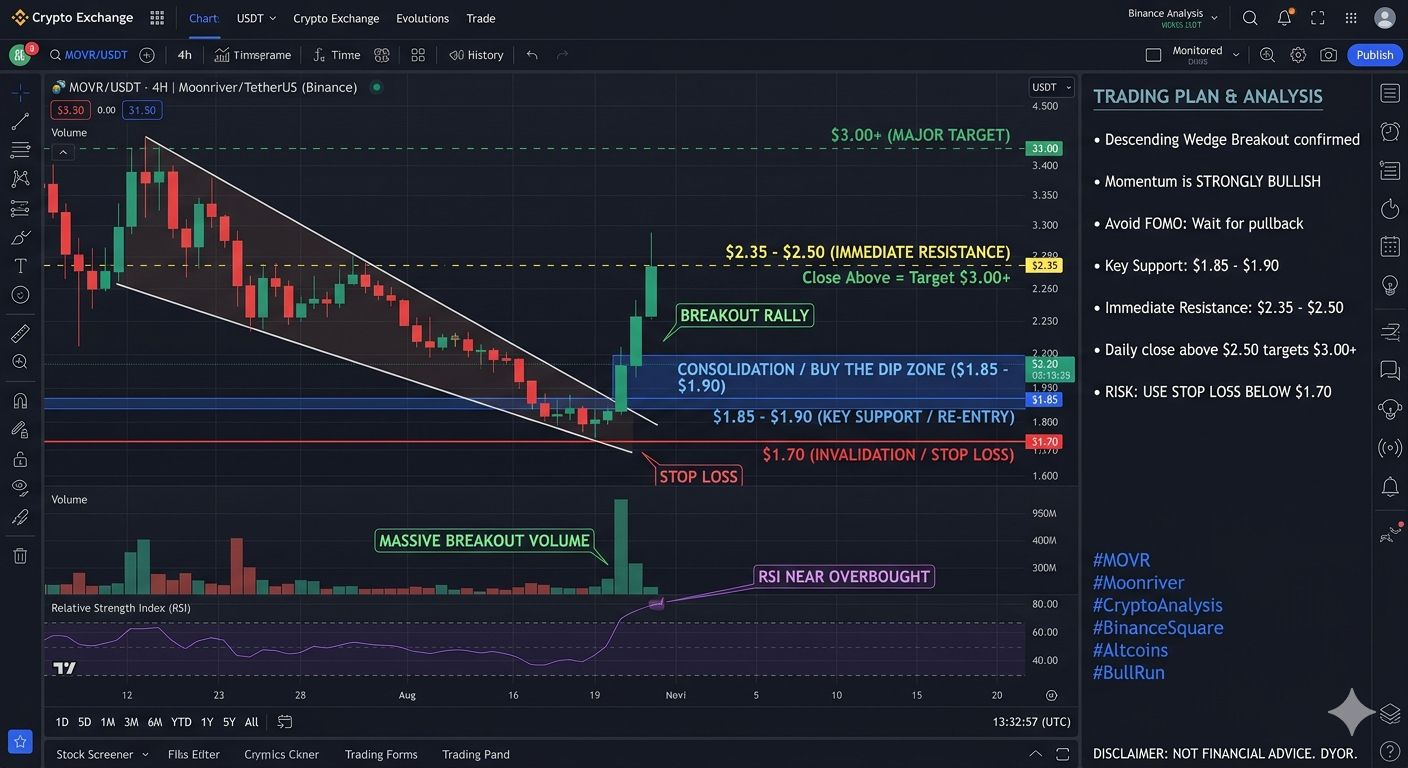Open the quick search zoom icon near Publish
Screen dimensions: 1408x768
point(1267,55)
